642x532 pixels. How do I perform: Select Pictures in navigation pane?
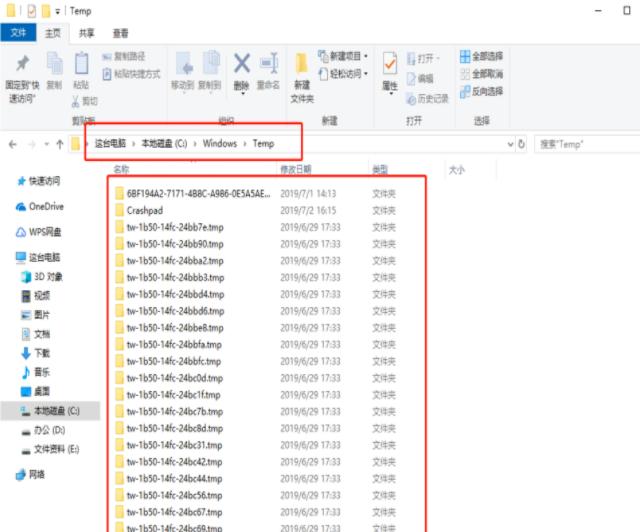click(36, 315)
